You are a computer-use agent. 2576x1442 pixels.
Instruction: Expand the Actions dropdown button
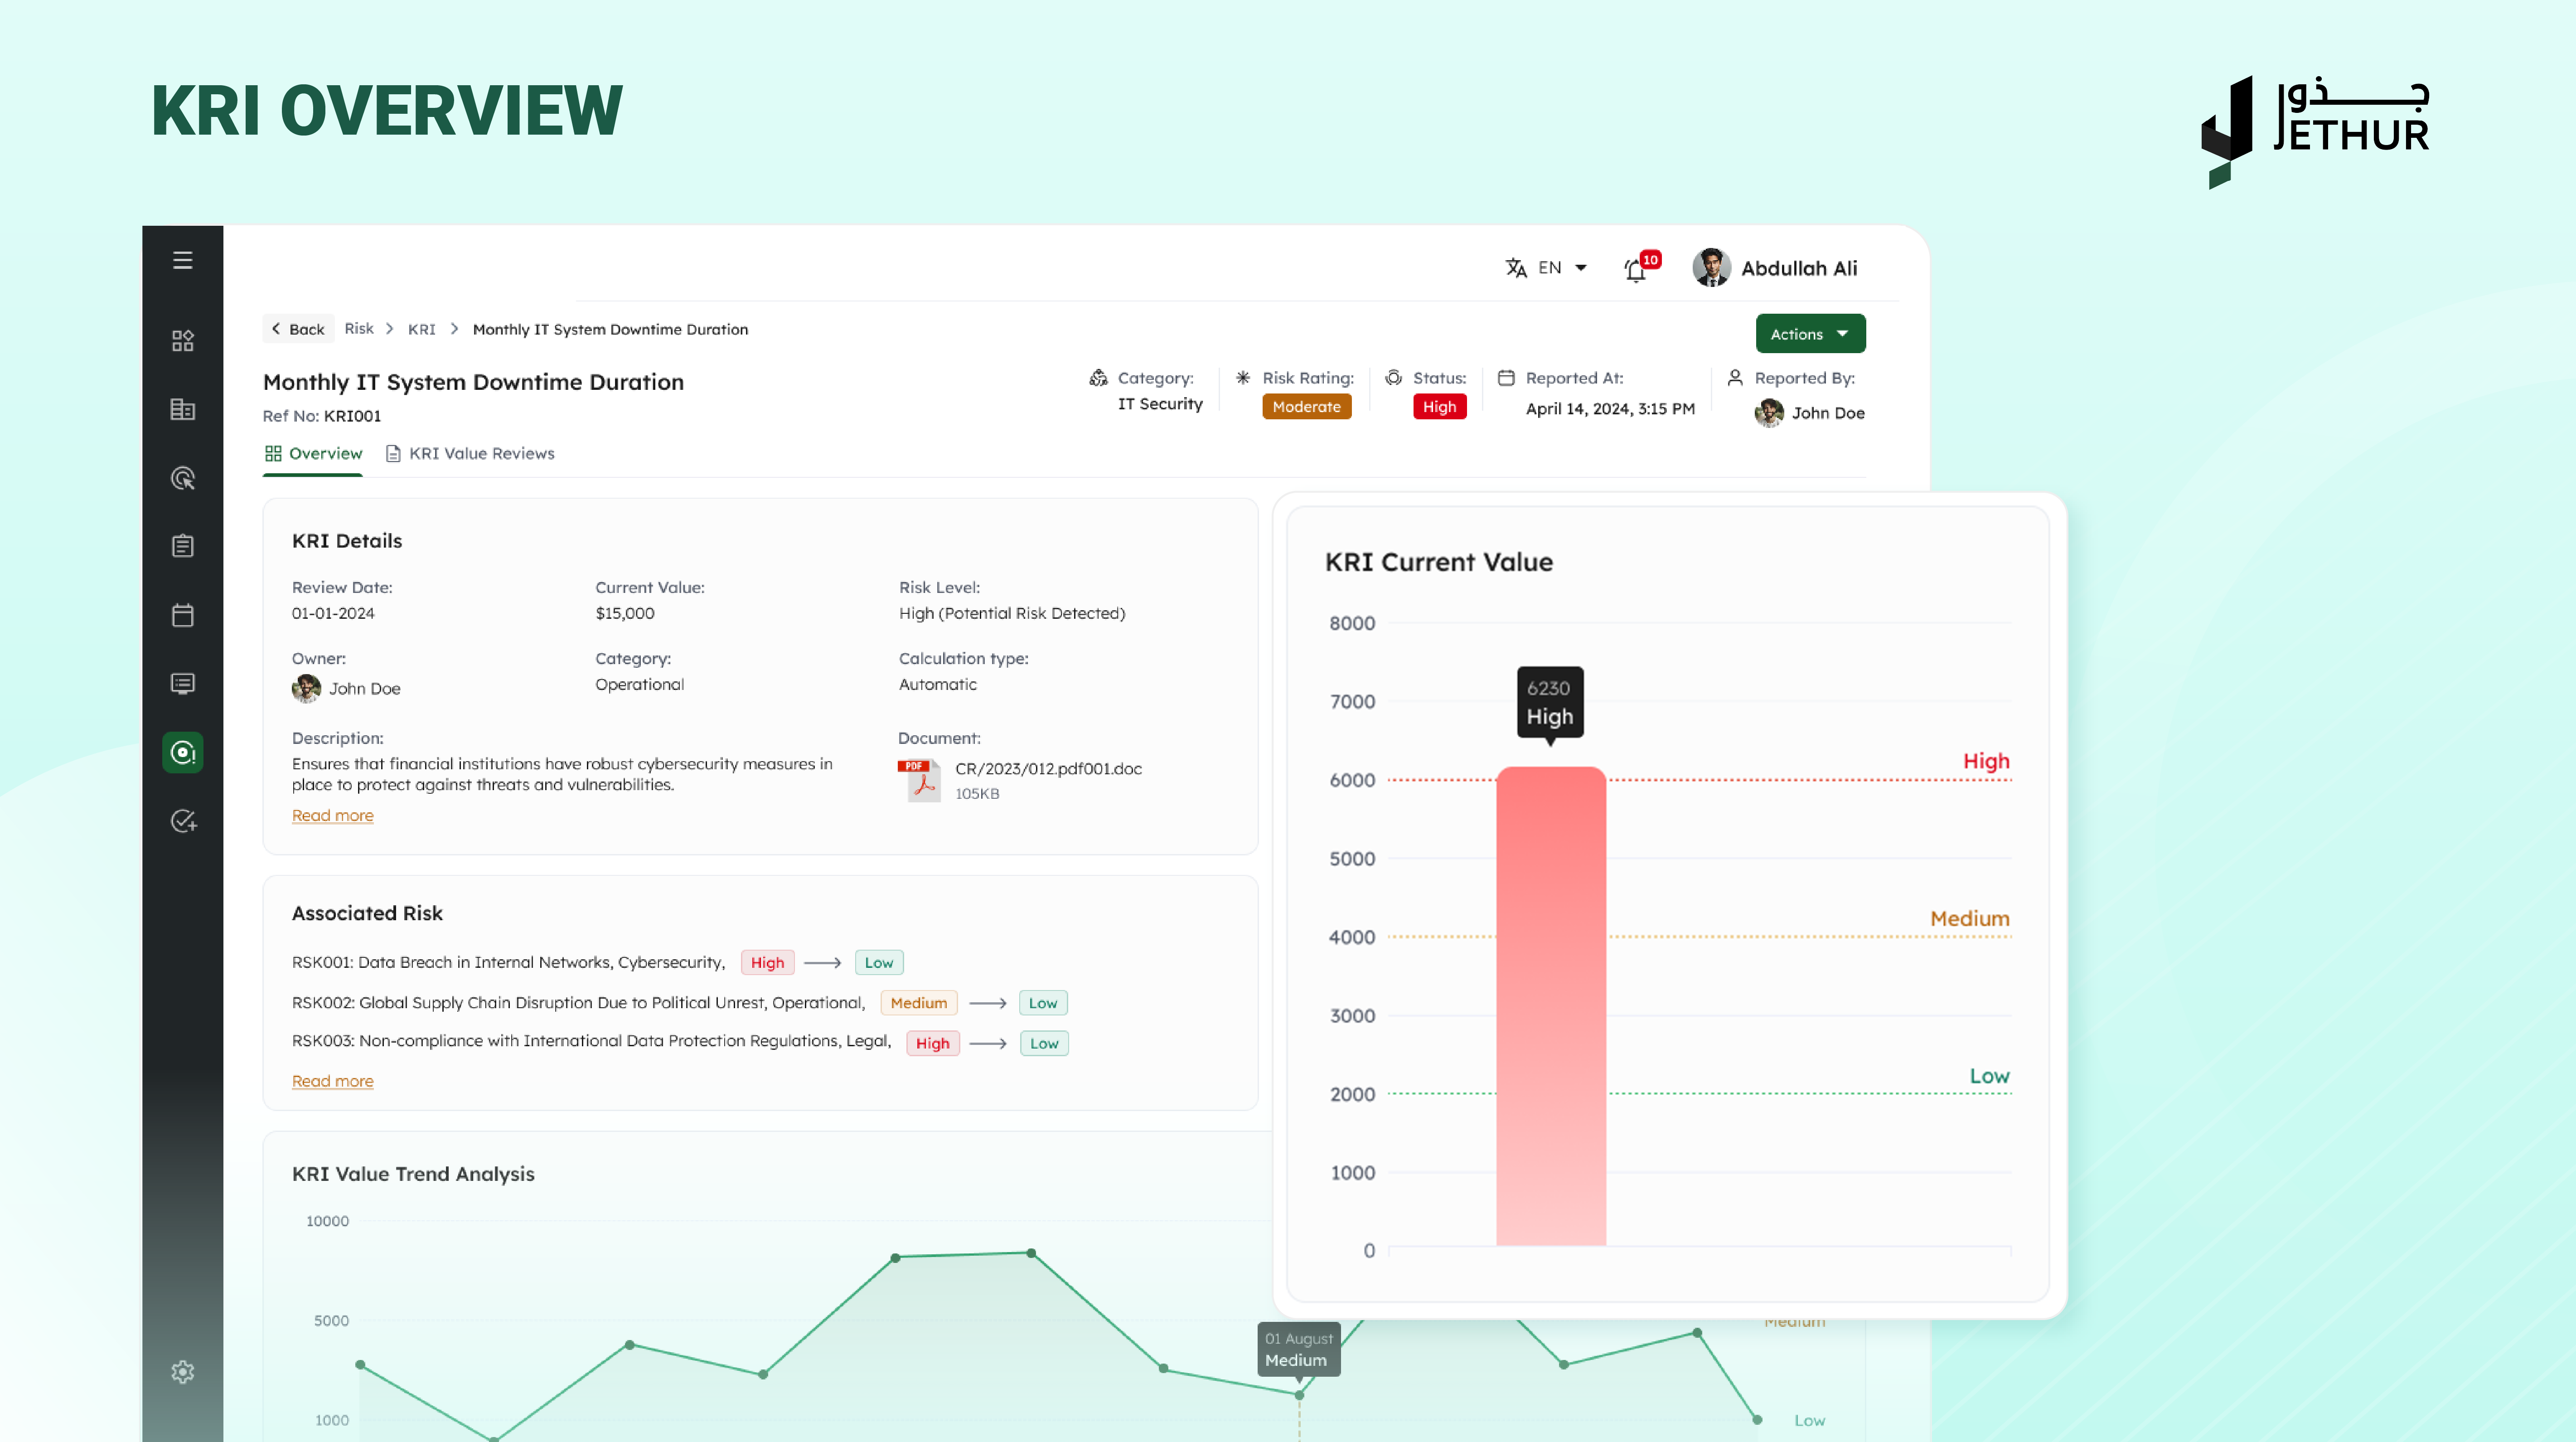tap(1810, 334)
